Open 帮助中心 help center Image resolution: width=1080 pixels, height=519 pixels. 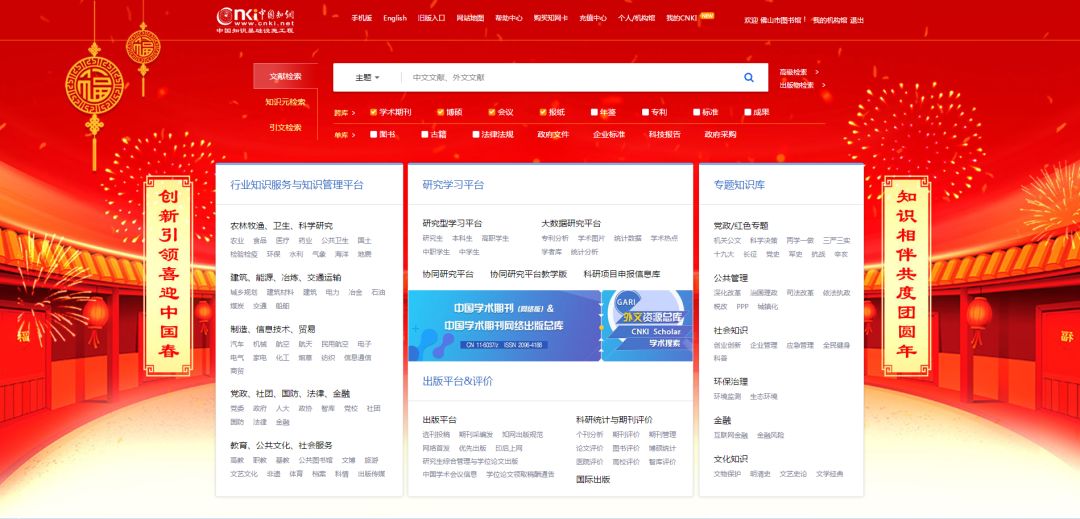tap(508, 19)
